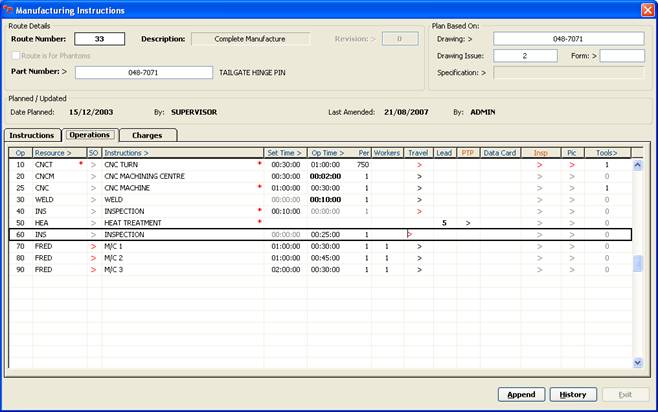Toggle Route is for Phantoms checkbox
The width and height of the screenshot is (658, 412).
pos(16,55)
